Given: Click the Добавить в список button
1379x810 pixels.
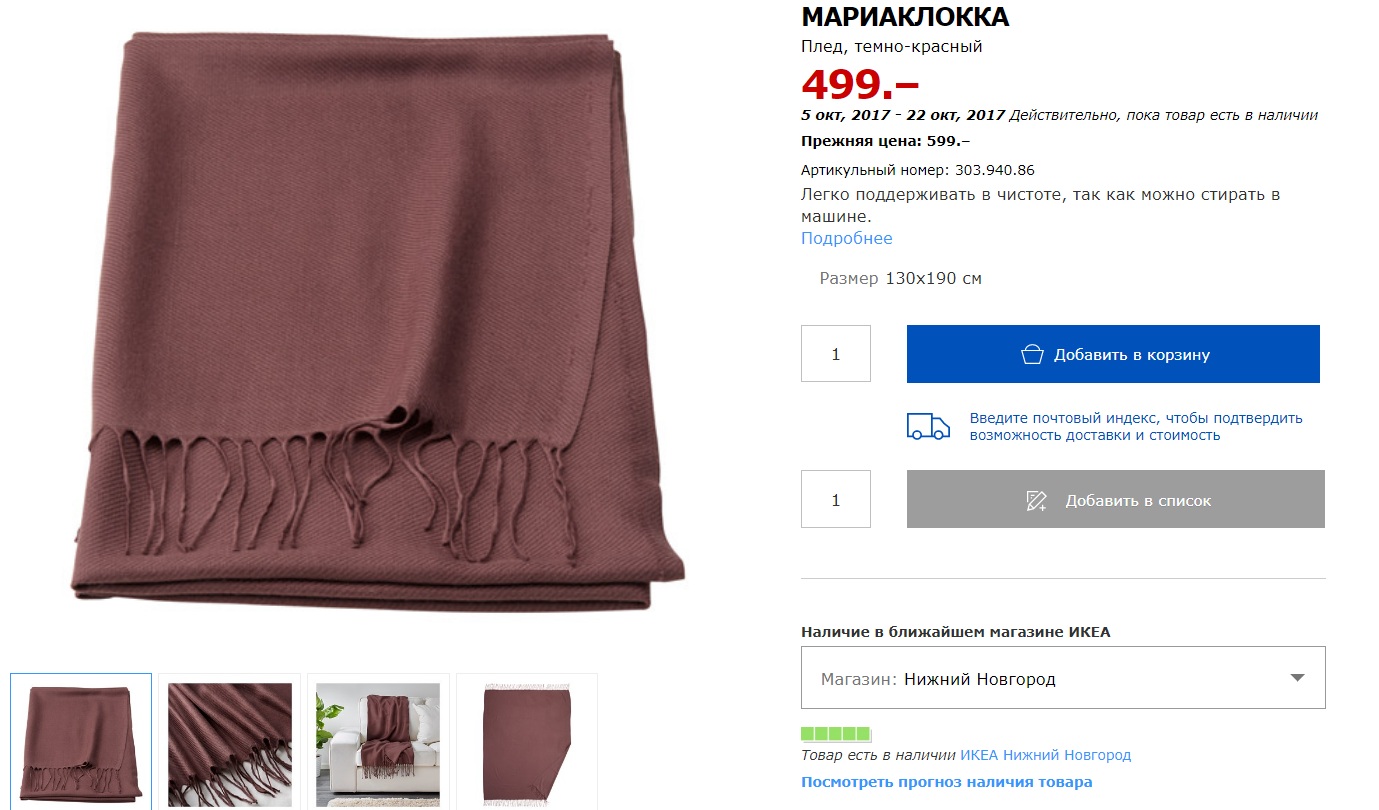Looking at the screenshot, I should [1115, 500].
